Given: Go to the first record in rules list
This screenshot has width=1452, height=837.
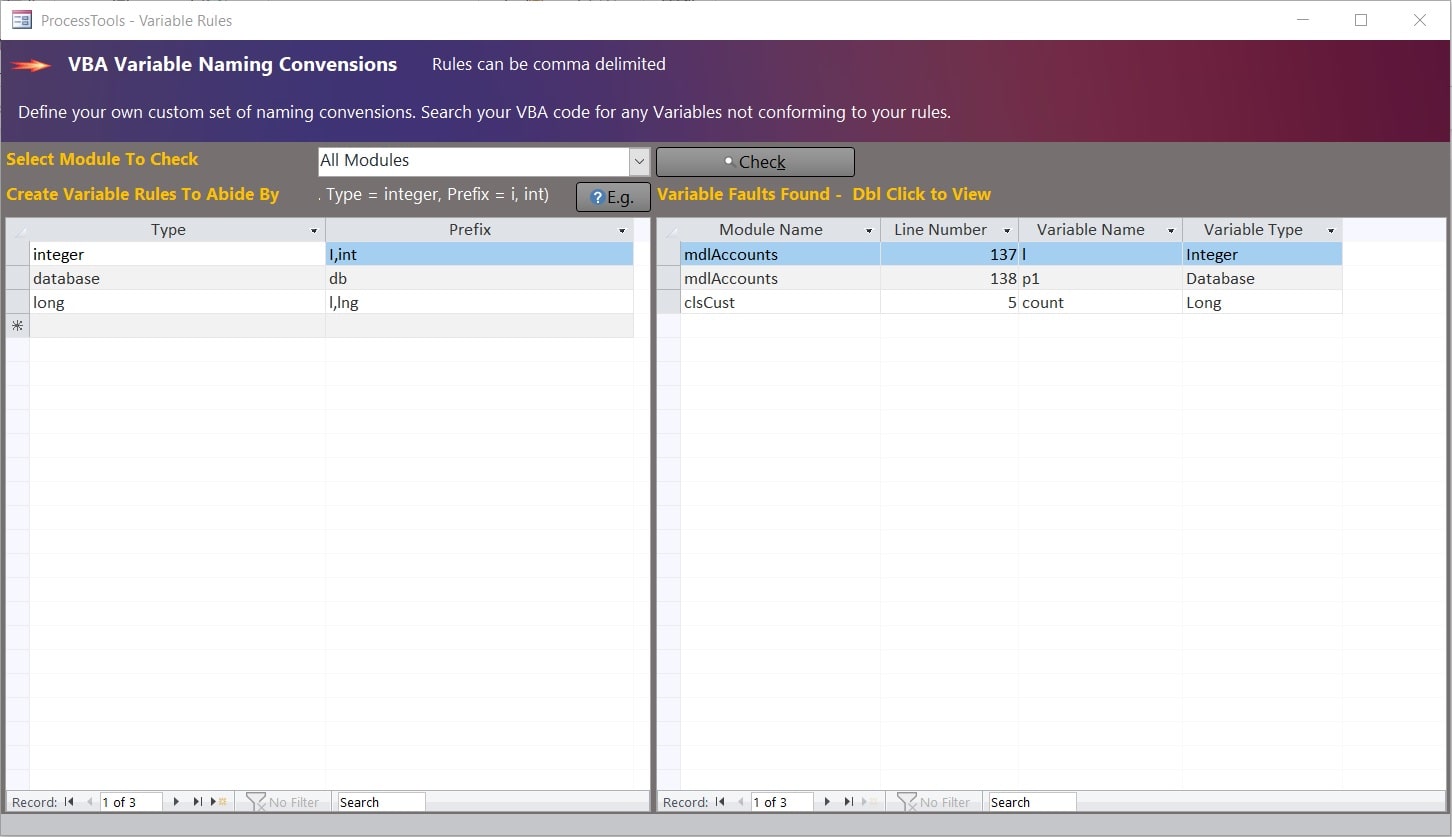Looking at the screenshot, I should 68,801.
